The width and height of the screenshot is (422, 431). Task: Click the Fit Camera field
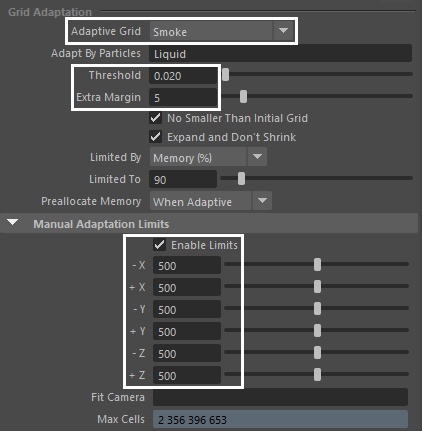click(280, 397)
